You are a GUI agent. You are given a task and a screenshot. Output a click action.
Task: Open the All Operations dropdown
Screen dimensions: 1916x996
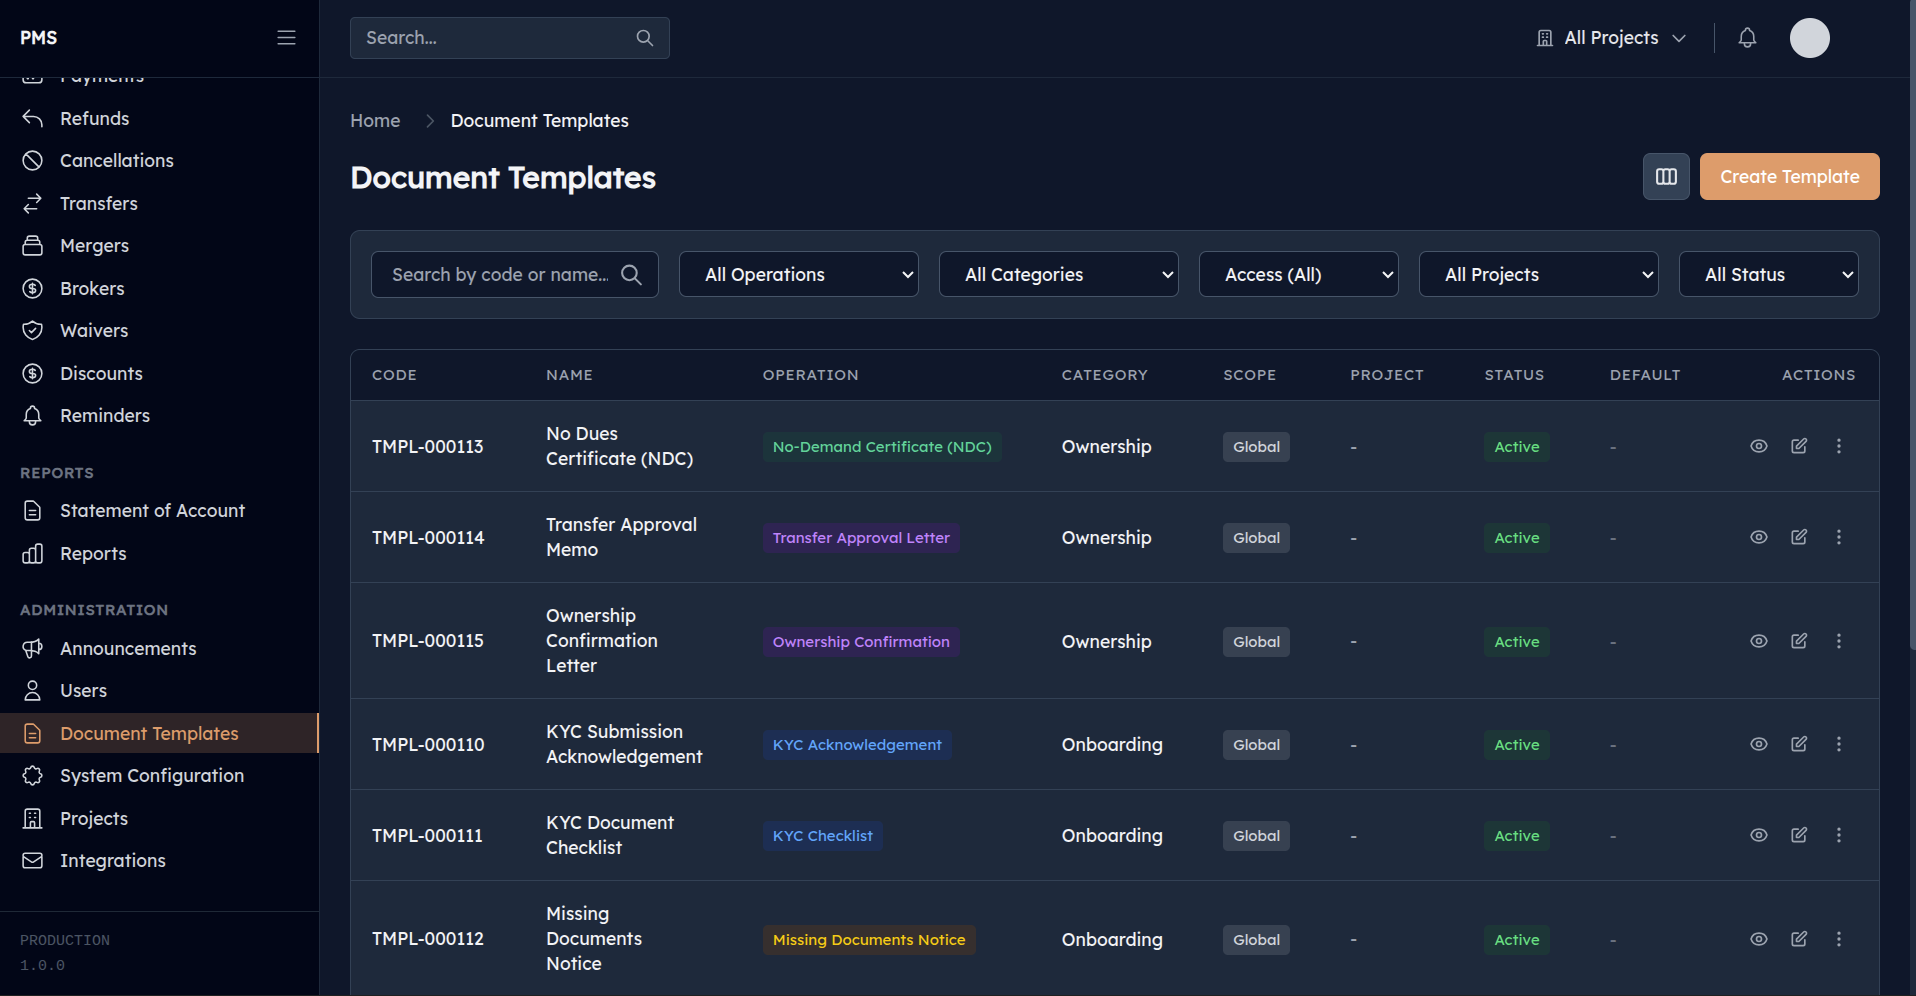(x=798, y=274)
